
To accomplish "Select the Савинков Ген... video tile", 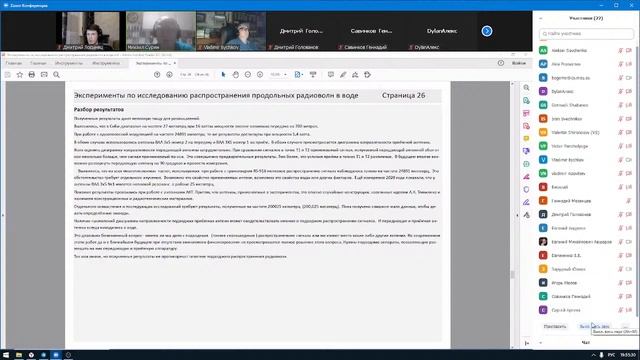I will (x=371, y=31).
